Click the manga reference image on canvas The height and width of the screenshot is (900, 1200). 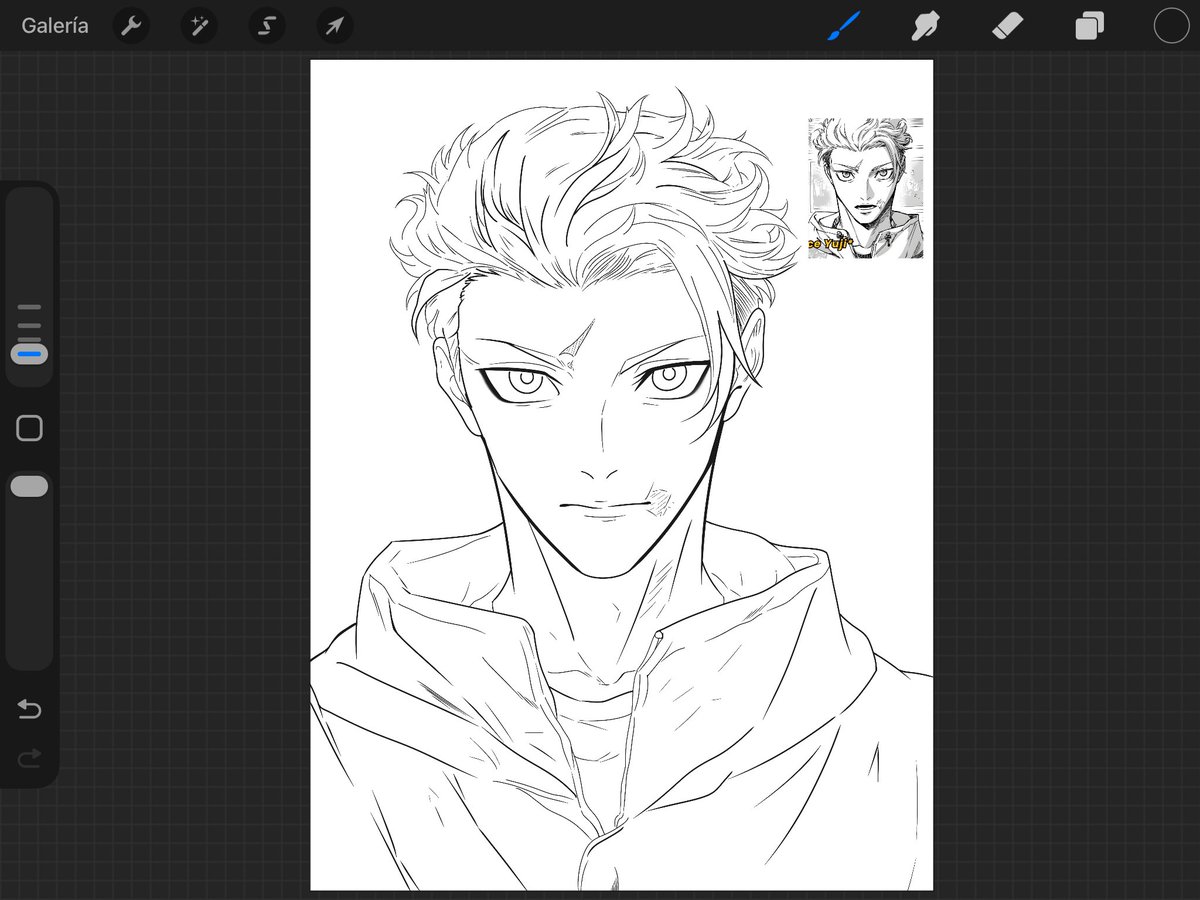pyautogui.click(x=866, y=188)
